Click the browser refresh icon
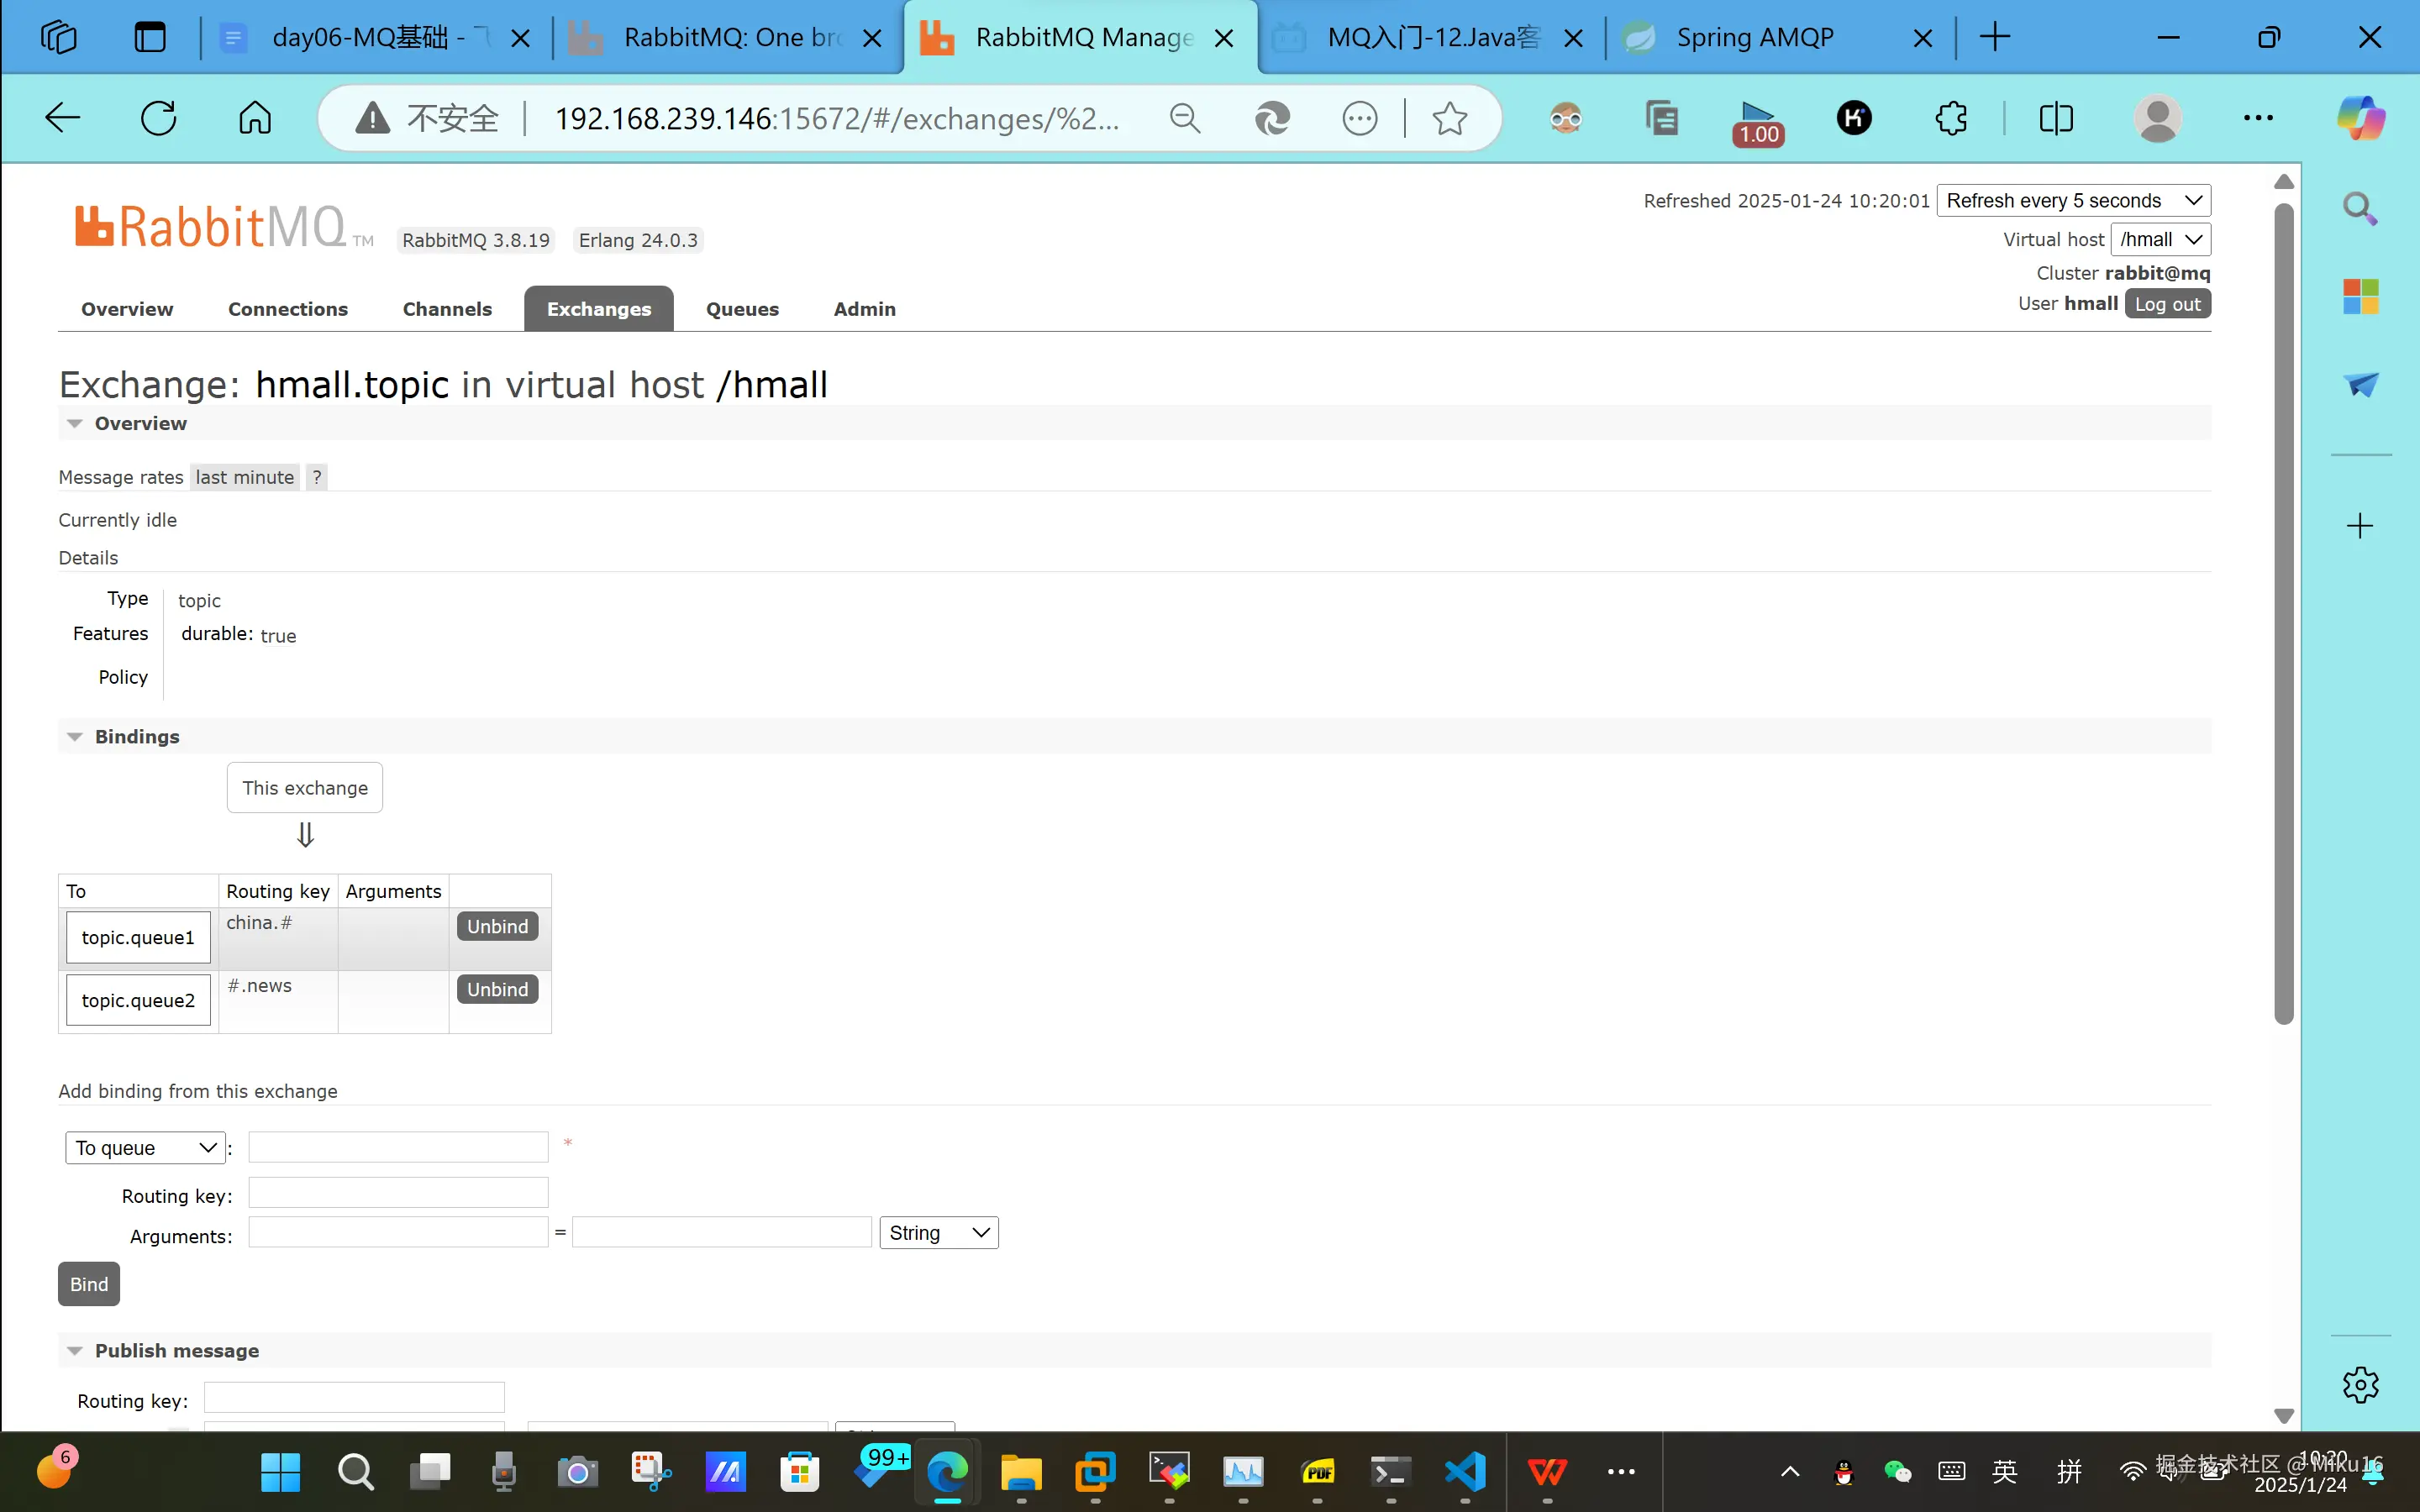 [x=158, y=118]
